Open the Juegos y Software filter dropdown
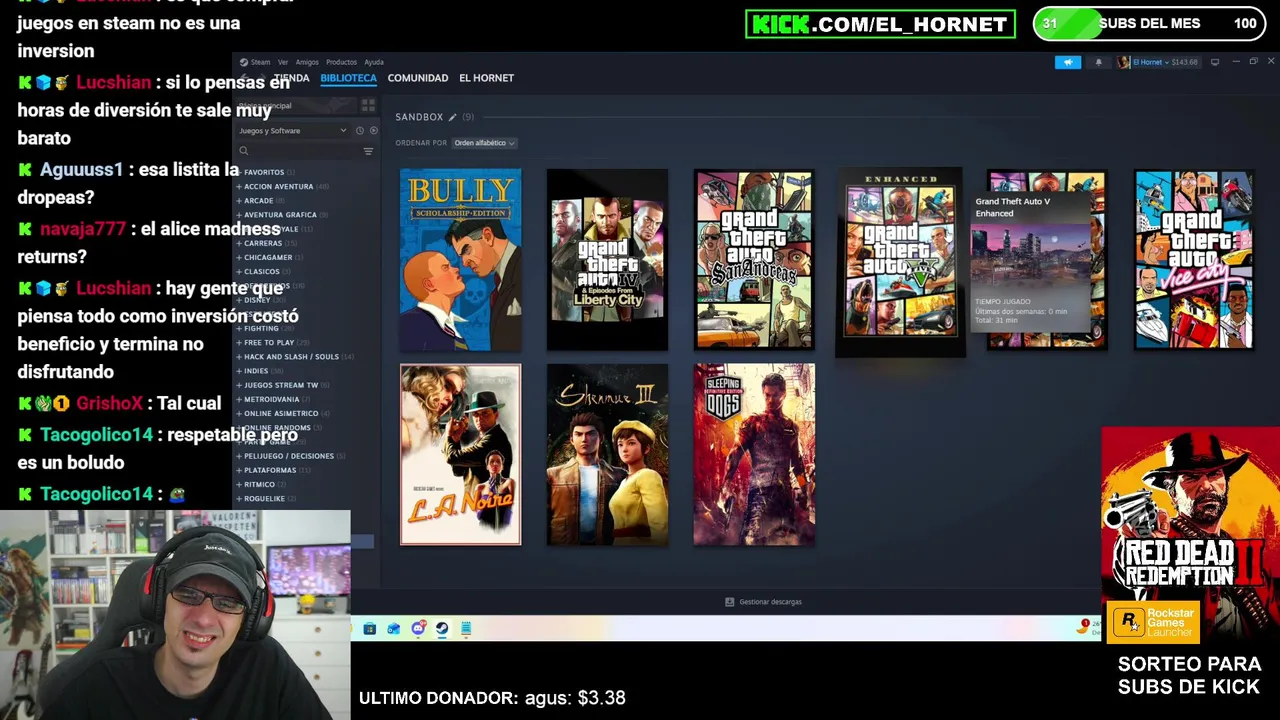 292,131
